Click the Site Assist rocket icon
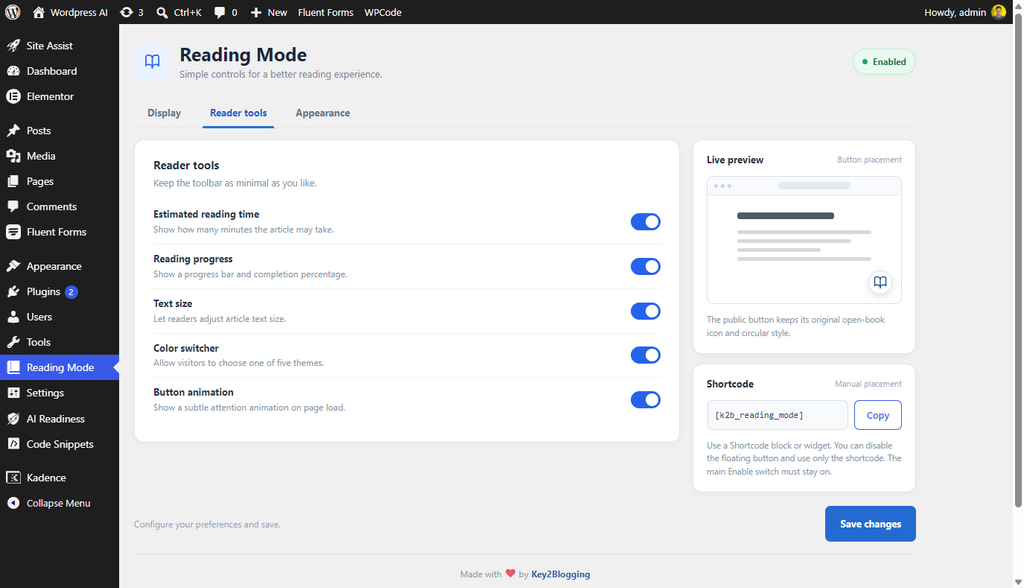Viewport: 1024px width, 588px height. tap(13, 46)
